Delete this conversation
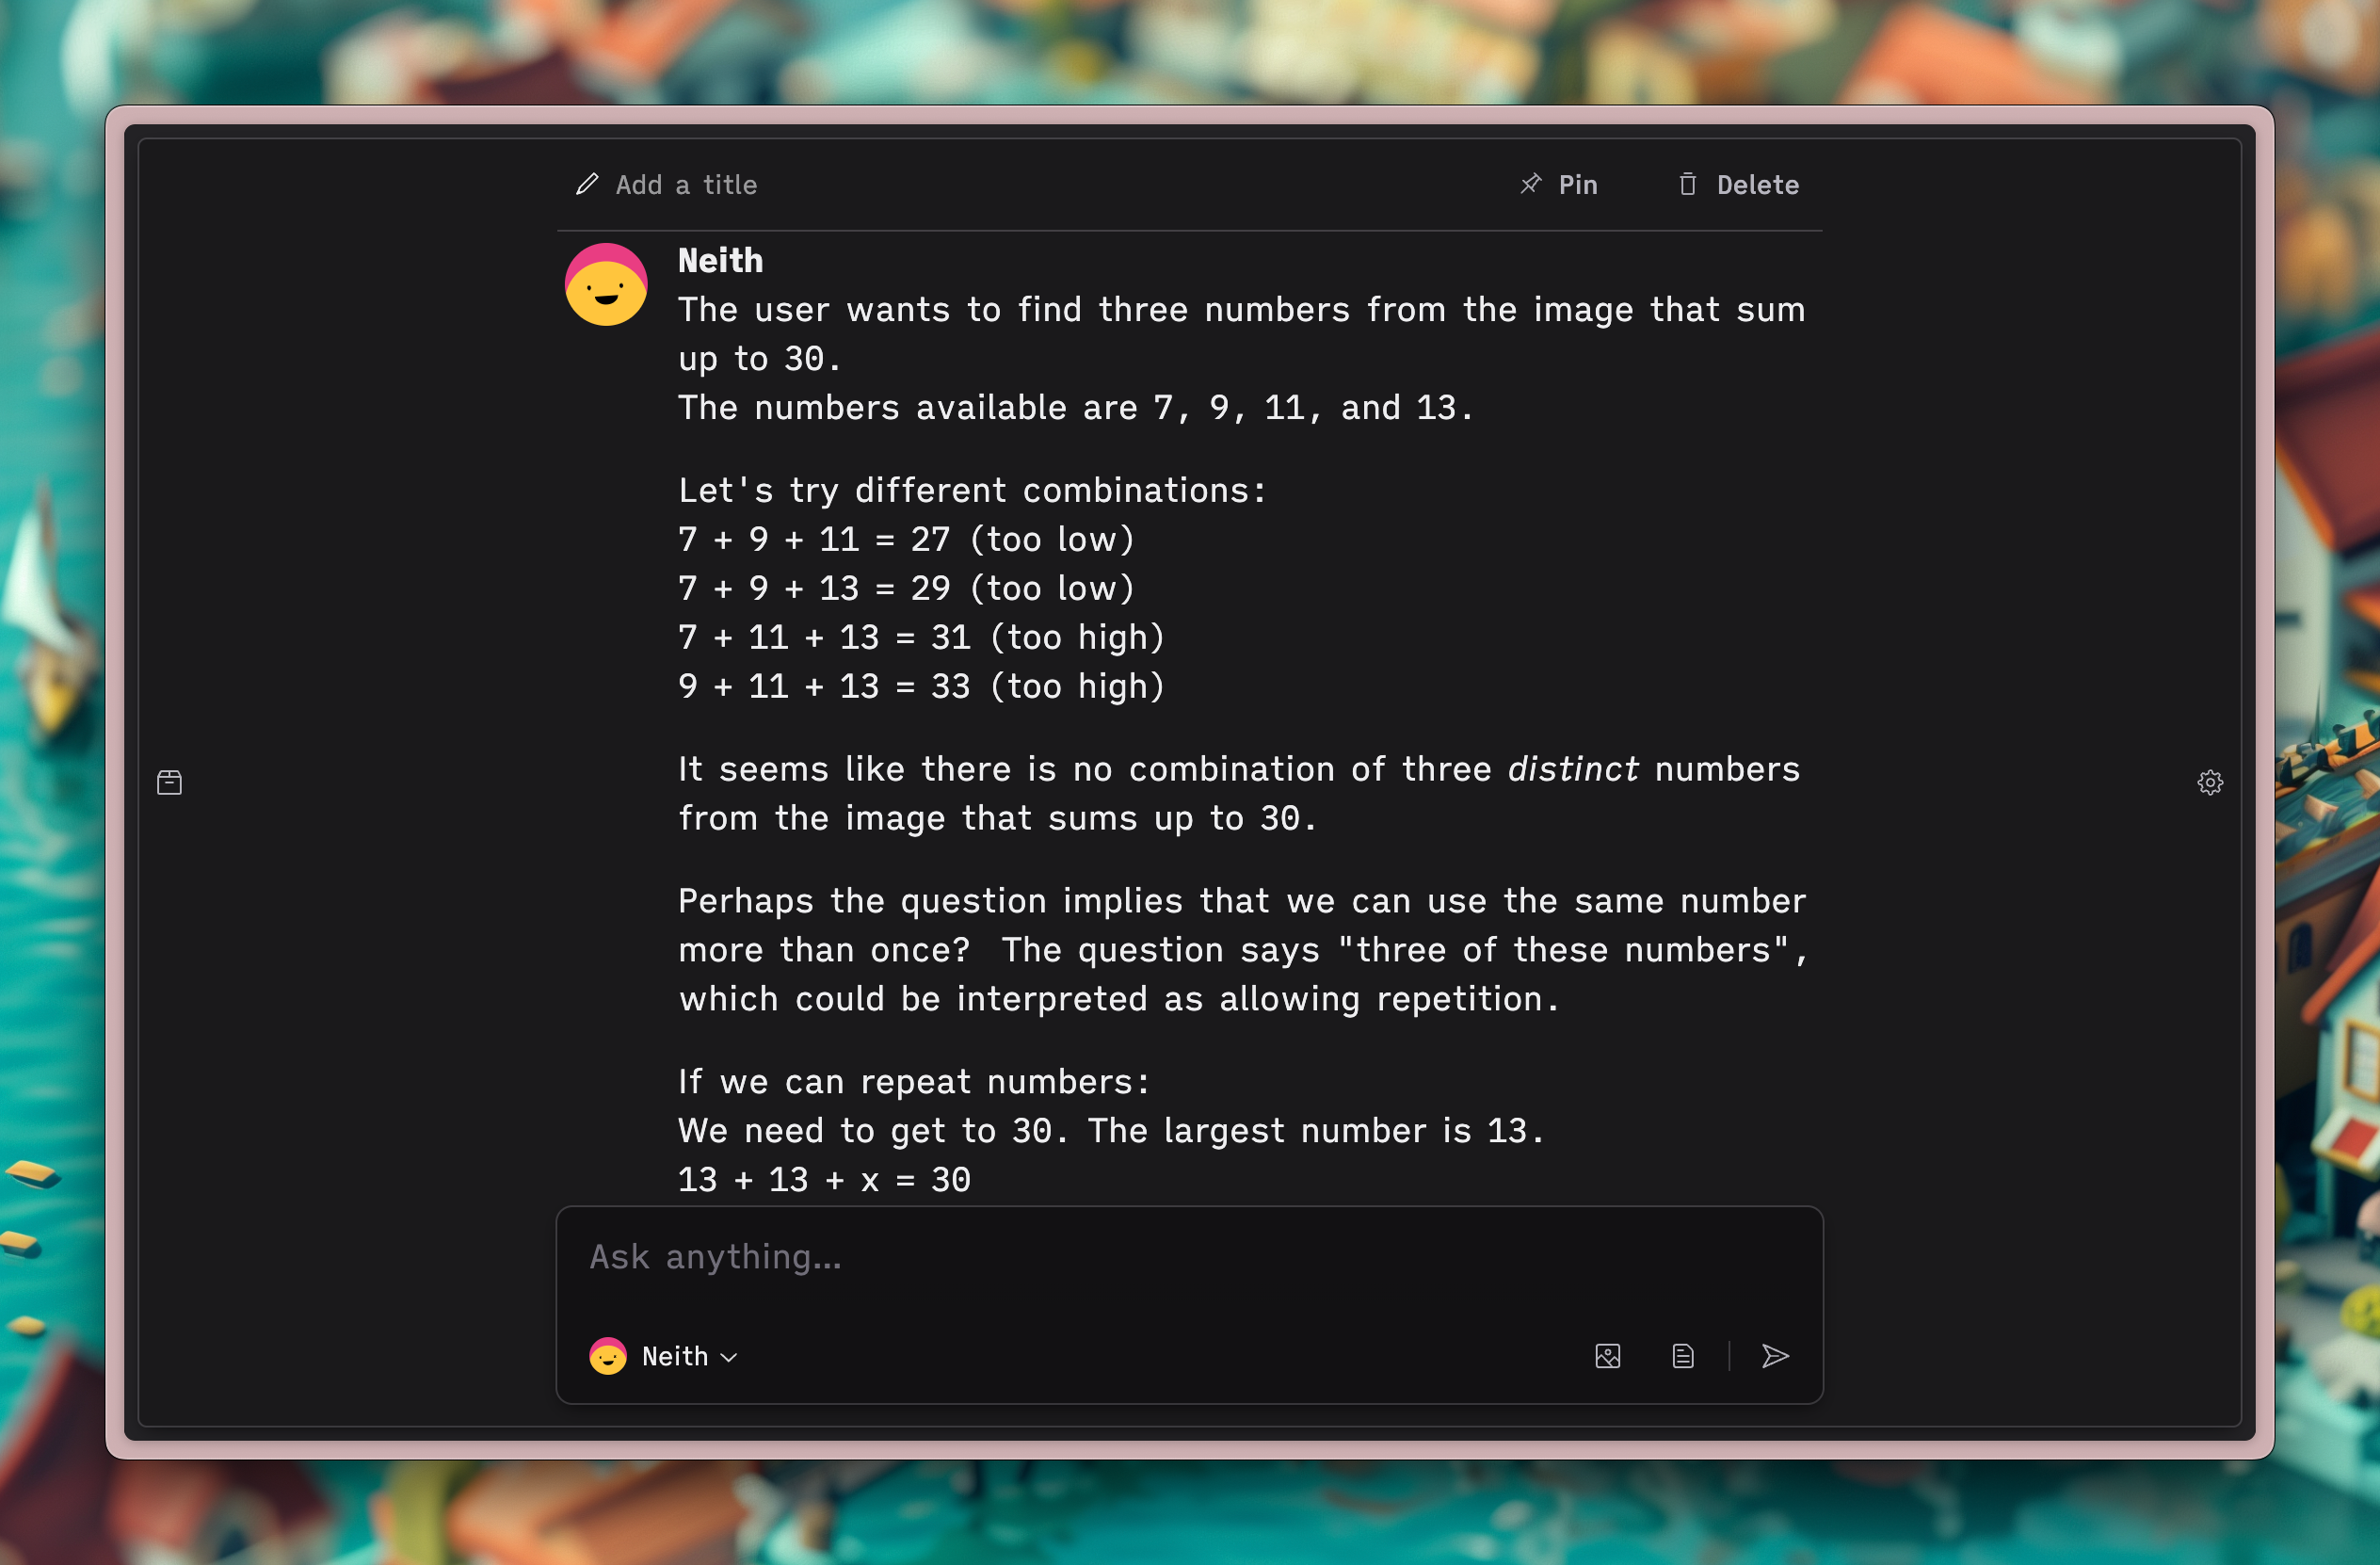Viewport: 2380px width, 1565px height. point(1738,184)
